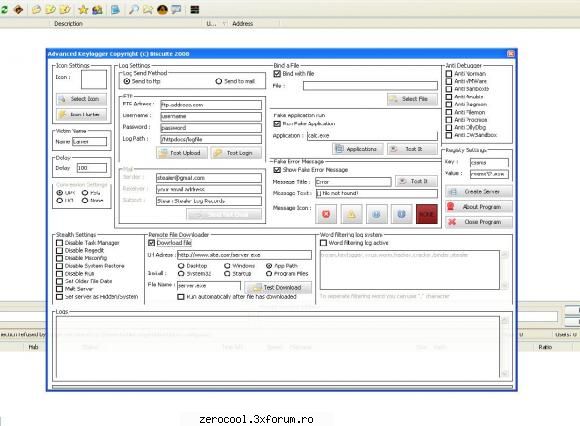Select the Program Files install radio button

point(269,273)
